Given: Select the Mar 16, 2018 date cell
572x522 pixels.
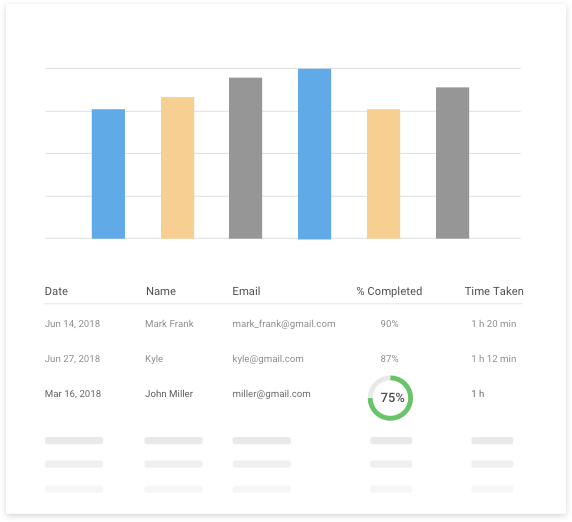Looking at the screenshot, I should [x=73, y=394].
